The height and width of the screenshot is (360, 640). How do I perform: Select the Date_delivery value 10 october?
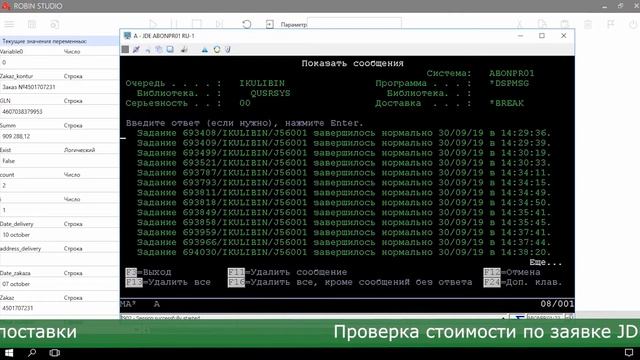point(16,235)
